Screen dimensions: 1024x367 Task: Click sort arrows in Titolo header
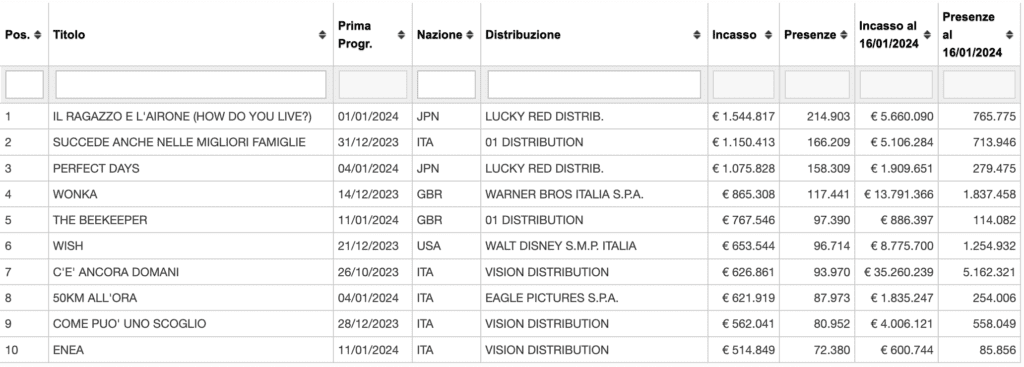tap(323, 35)
